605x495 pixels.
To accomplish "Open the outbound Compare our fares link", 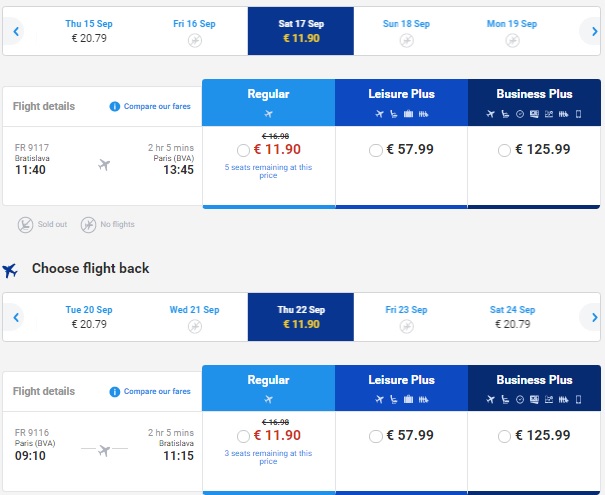I will point(157,106).
